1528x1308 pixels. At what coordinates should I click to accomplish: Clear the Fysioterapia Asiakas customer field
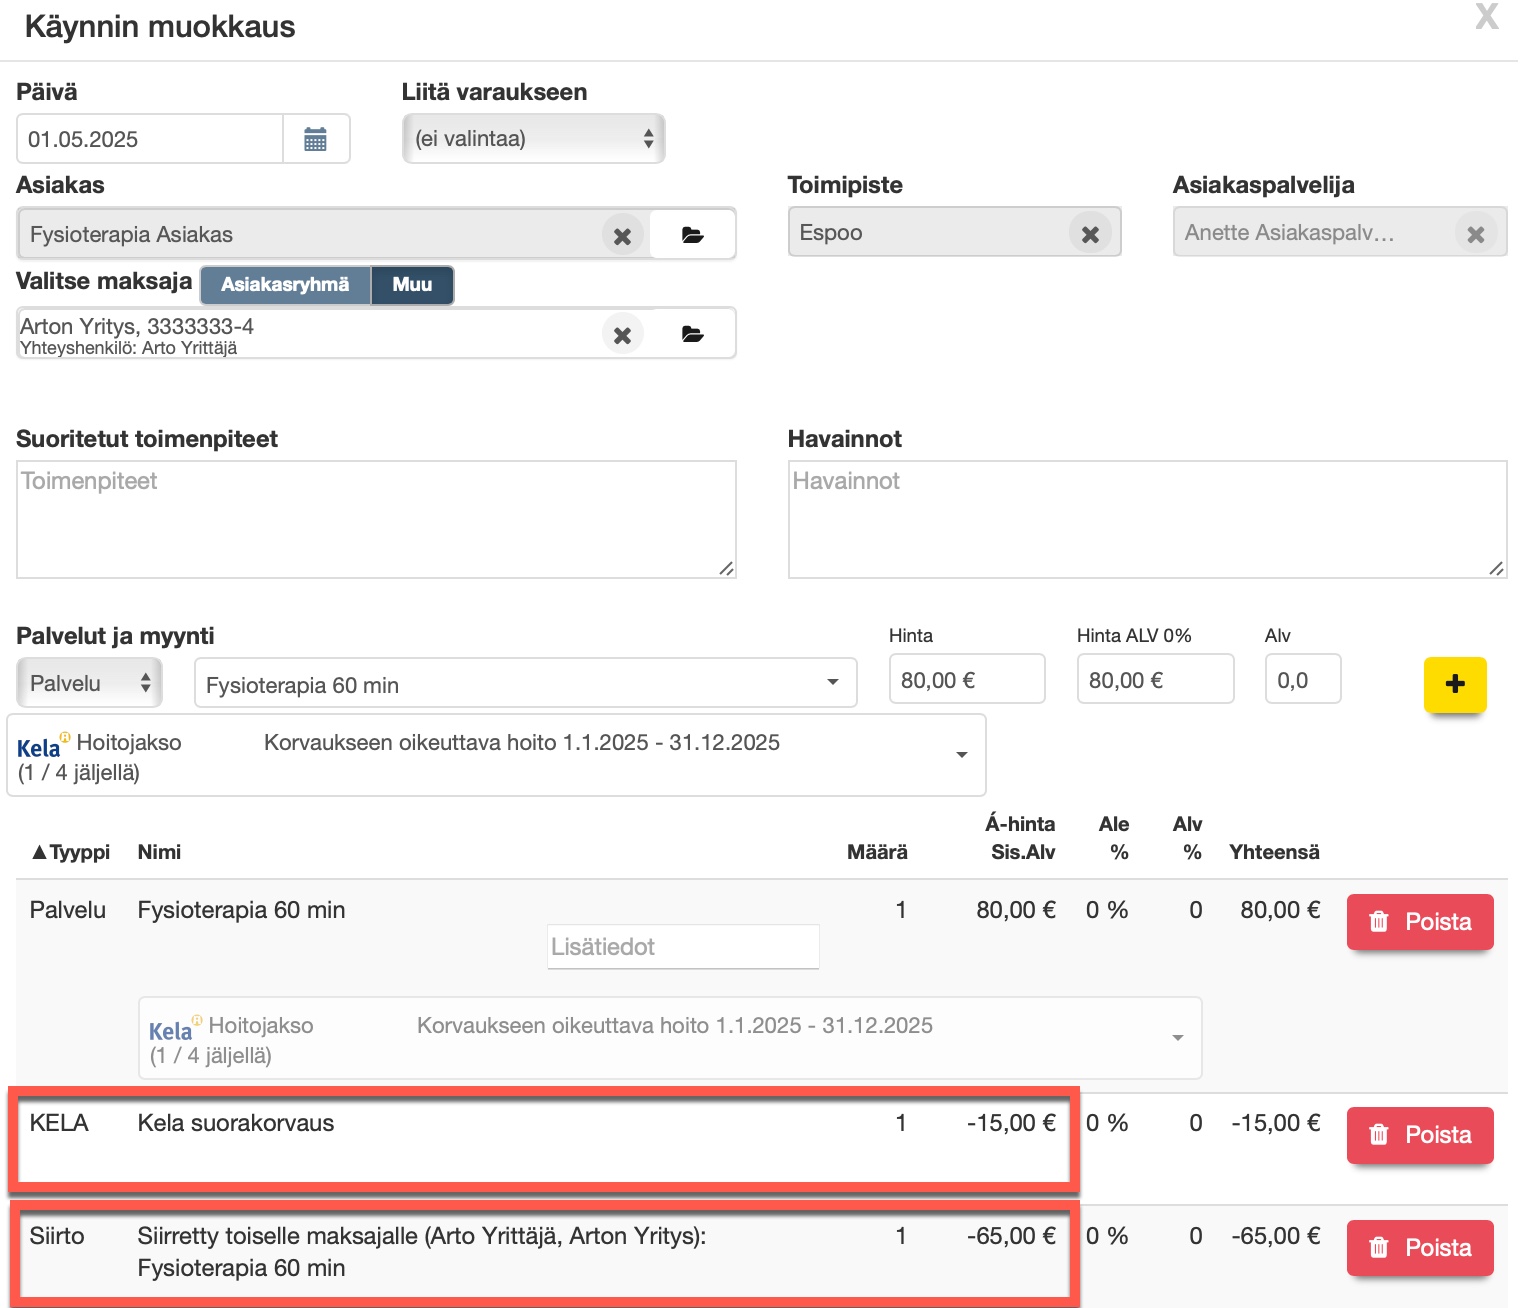(622, 236)
